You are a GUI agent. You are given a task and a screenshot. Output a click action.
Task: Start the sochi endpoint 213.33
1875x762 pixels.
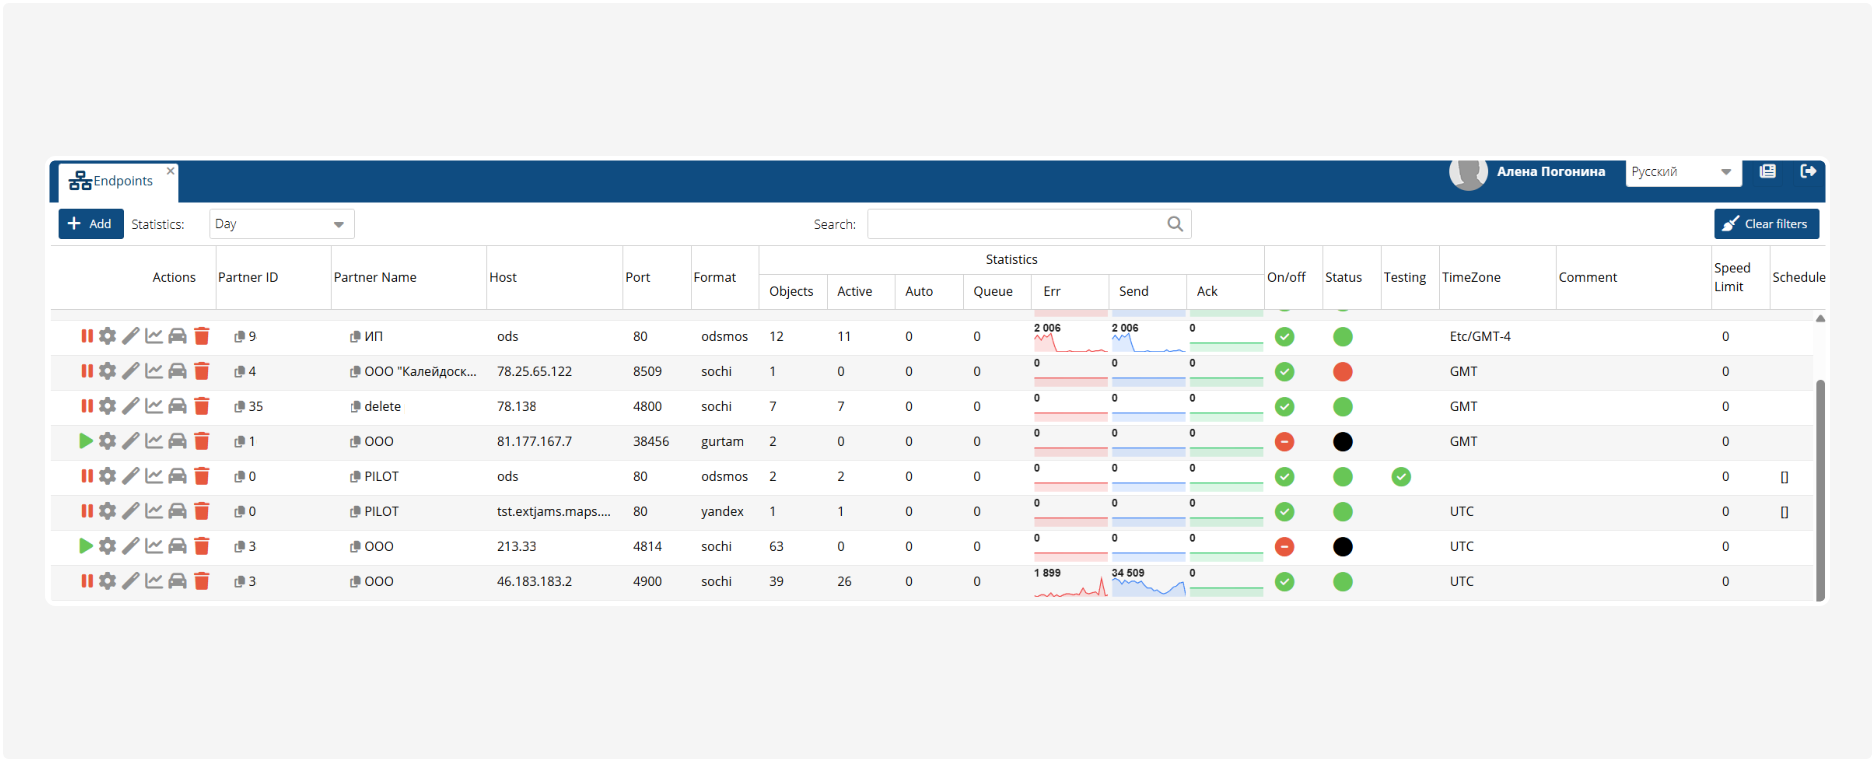point(86,546)
